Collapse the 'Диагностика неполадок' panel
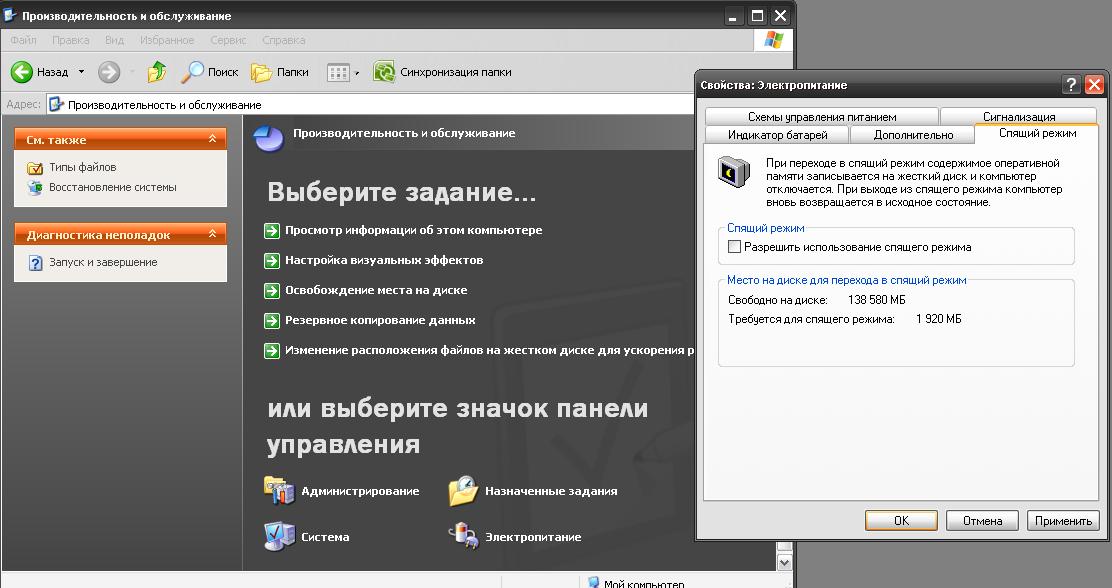Viewport: 1112px width, 588px height. tap(212, 235)
